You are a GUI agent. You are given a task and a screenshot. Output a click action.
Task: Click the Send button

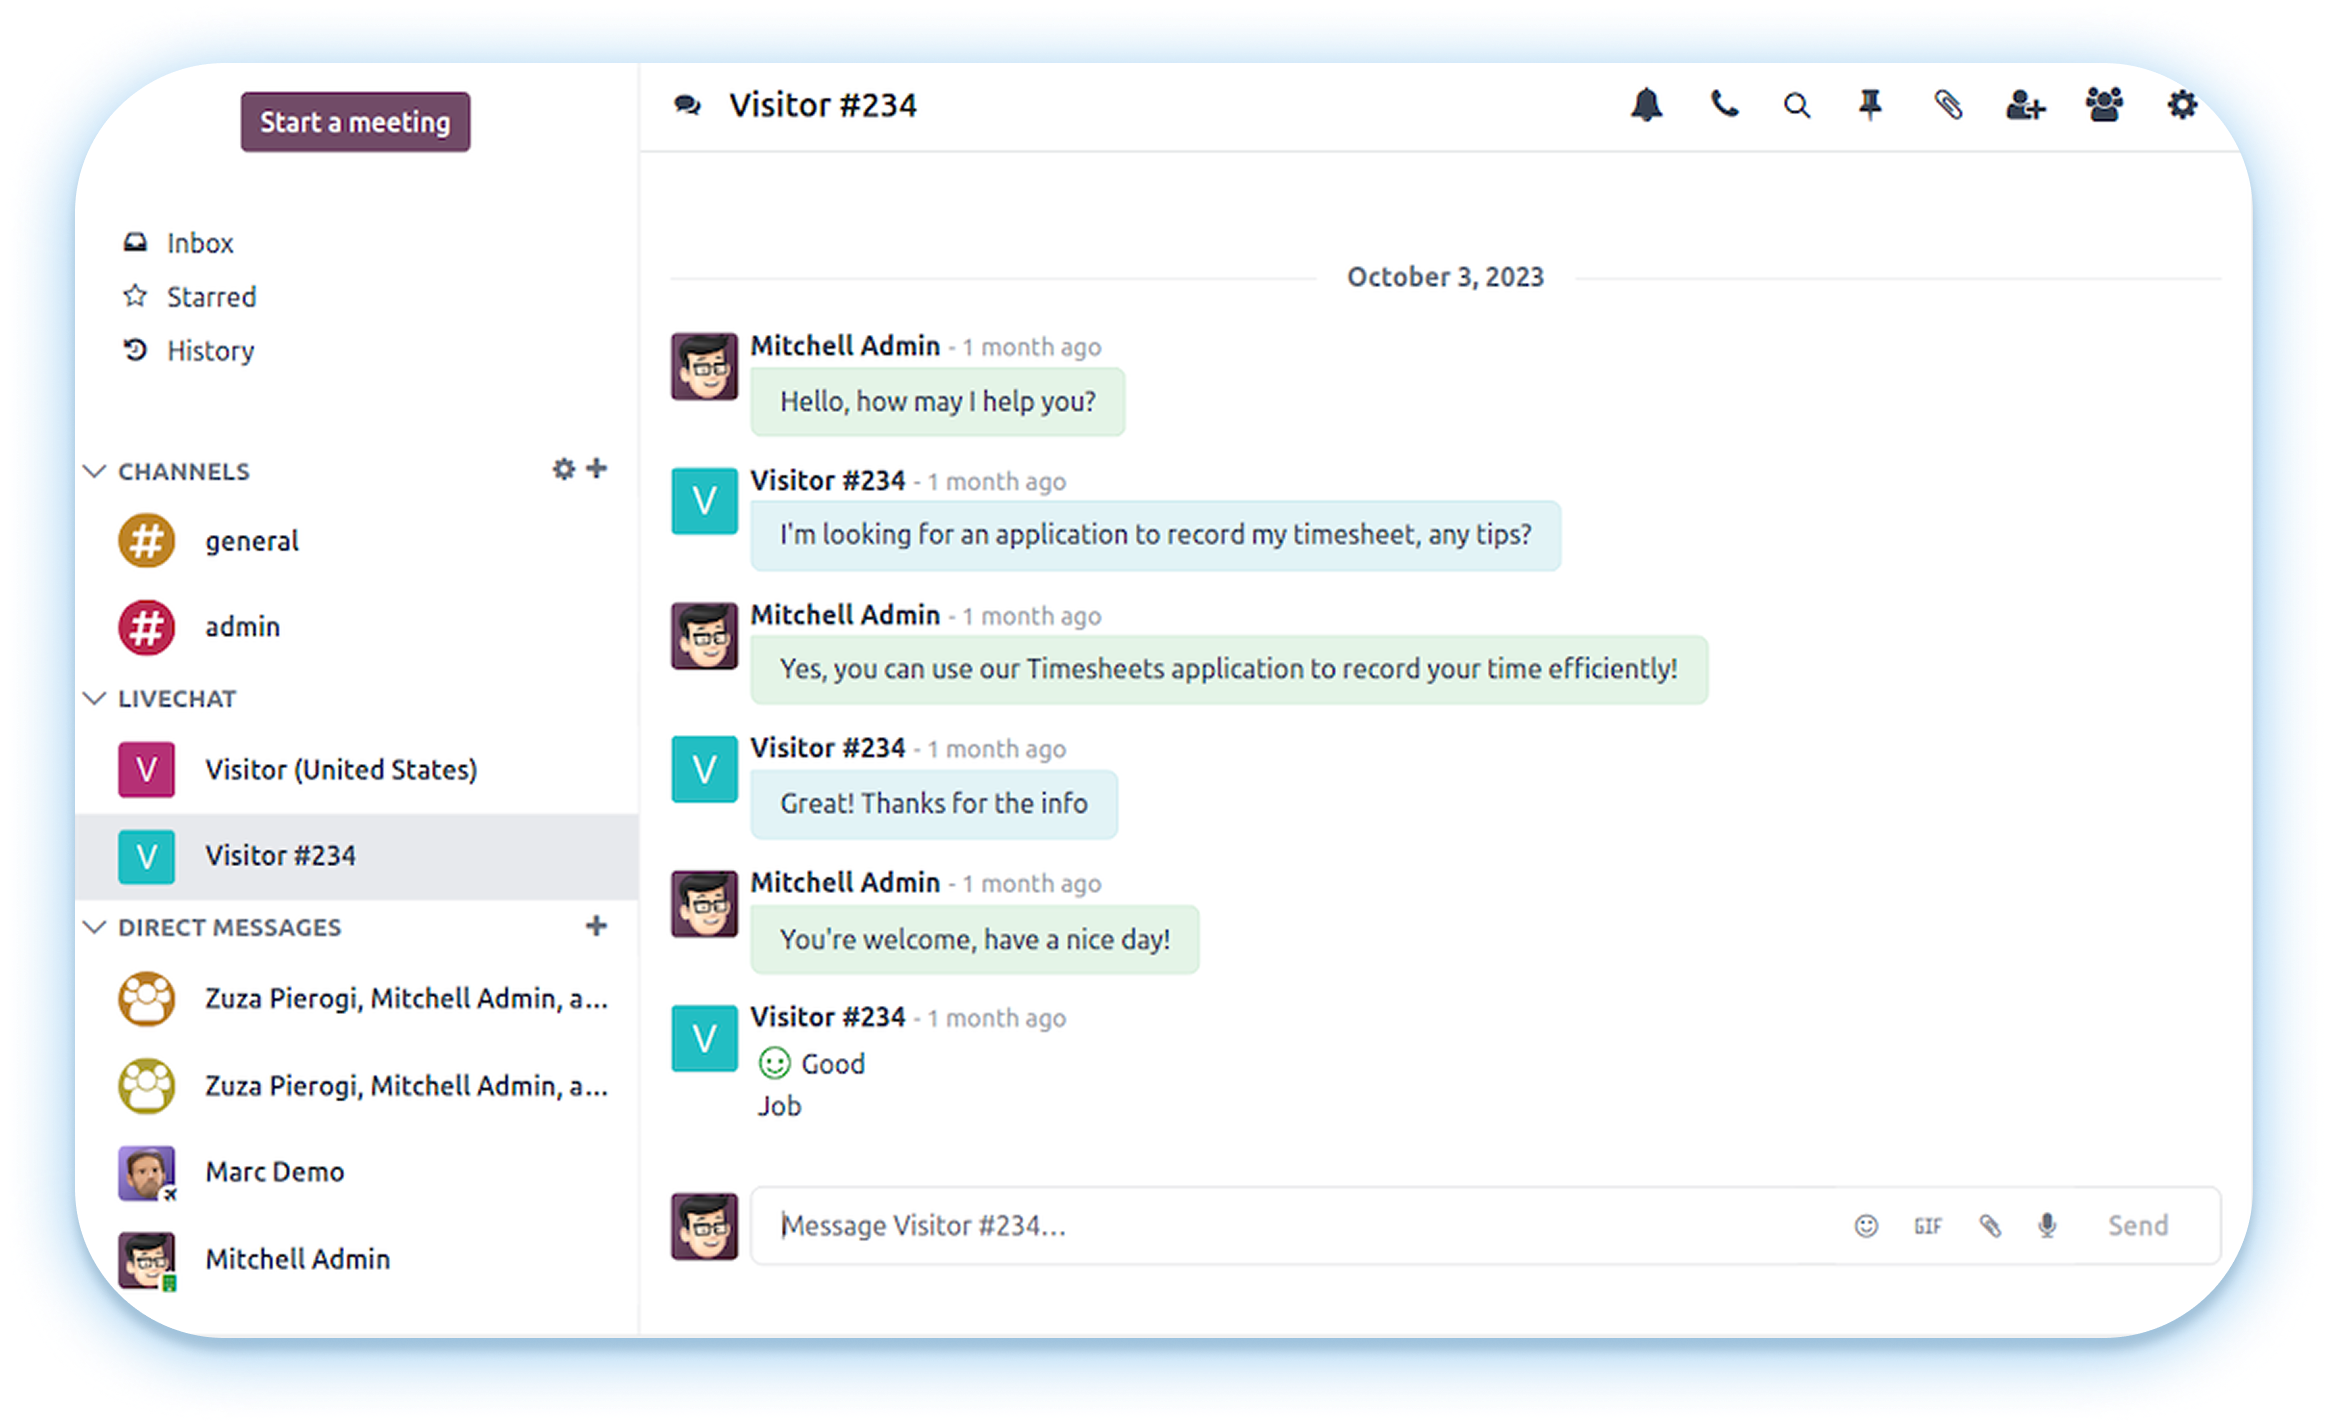(x=2137, y=1226)
